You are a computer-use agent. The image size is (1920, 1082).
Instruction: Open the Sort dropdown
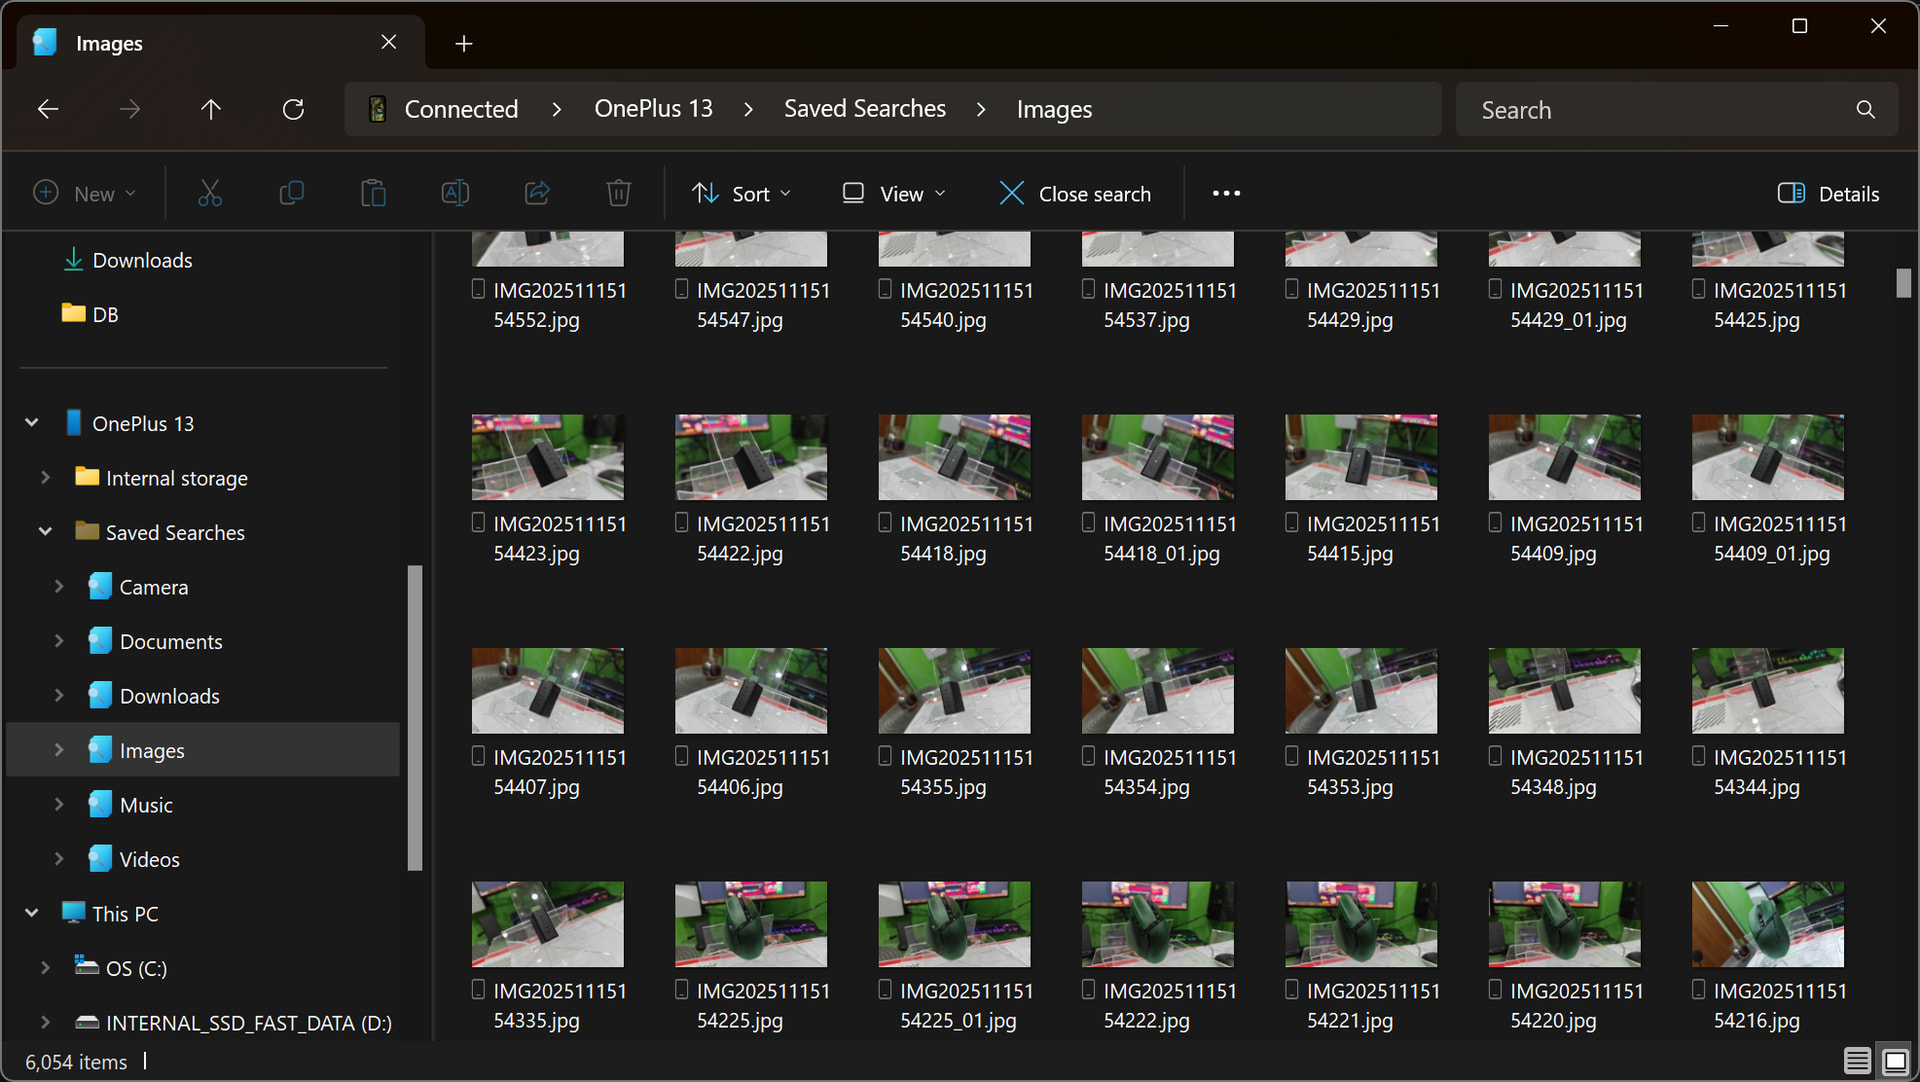pyautogui.click(x=741, y=193)
